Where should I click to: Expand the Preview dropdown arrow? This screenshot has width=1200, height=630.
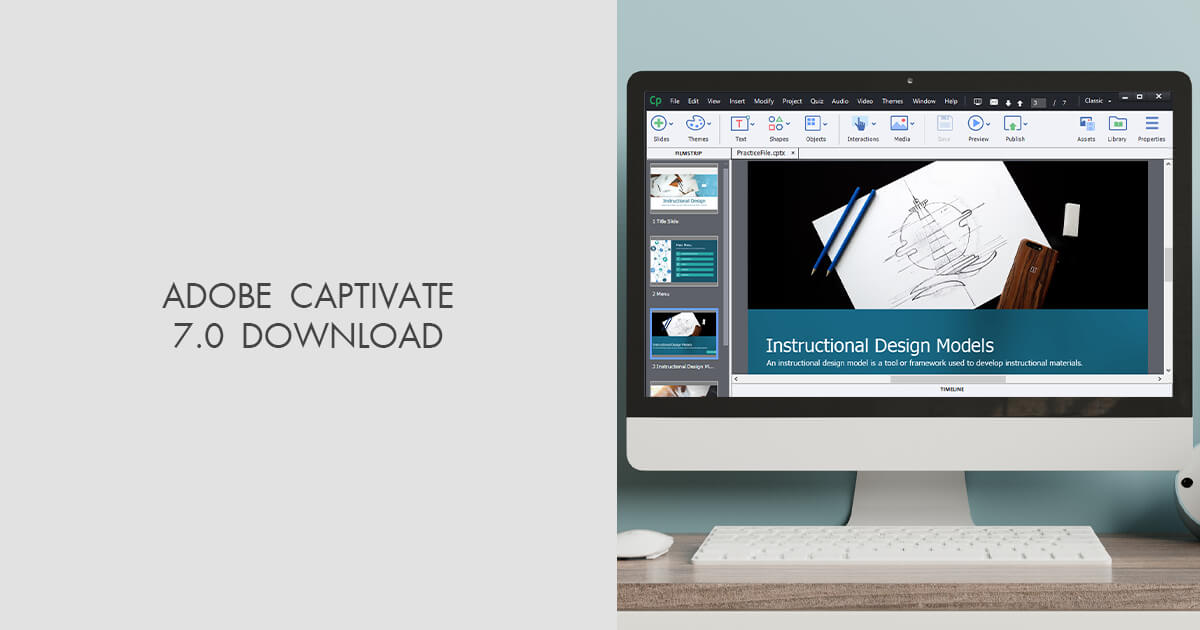click(x=988, y=123)
